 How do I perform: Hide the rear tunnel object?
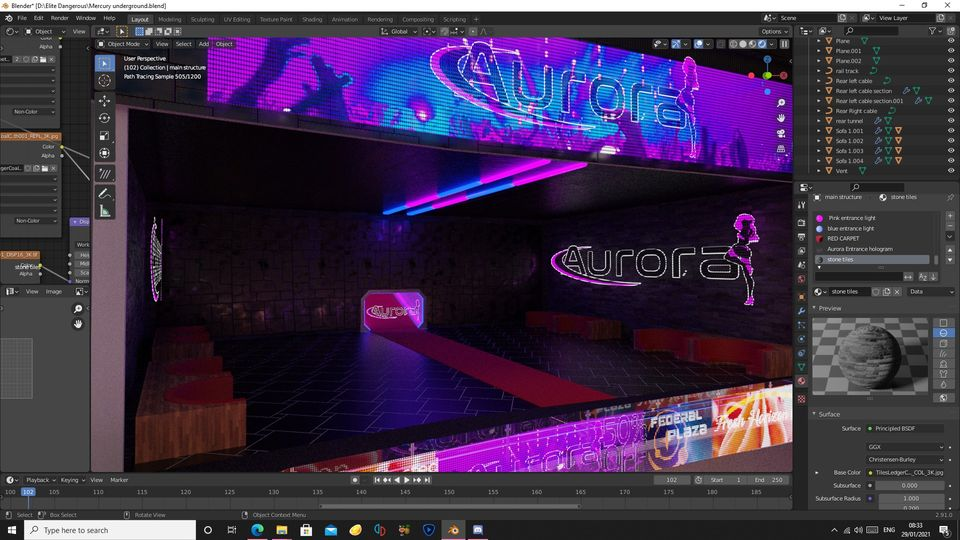pyautogui.click(x=951, y=121)
